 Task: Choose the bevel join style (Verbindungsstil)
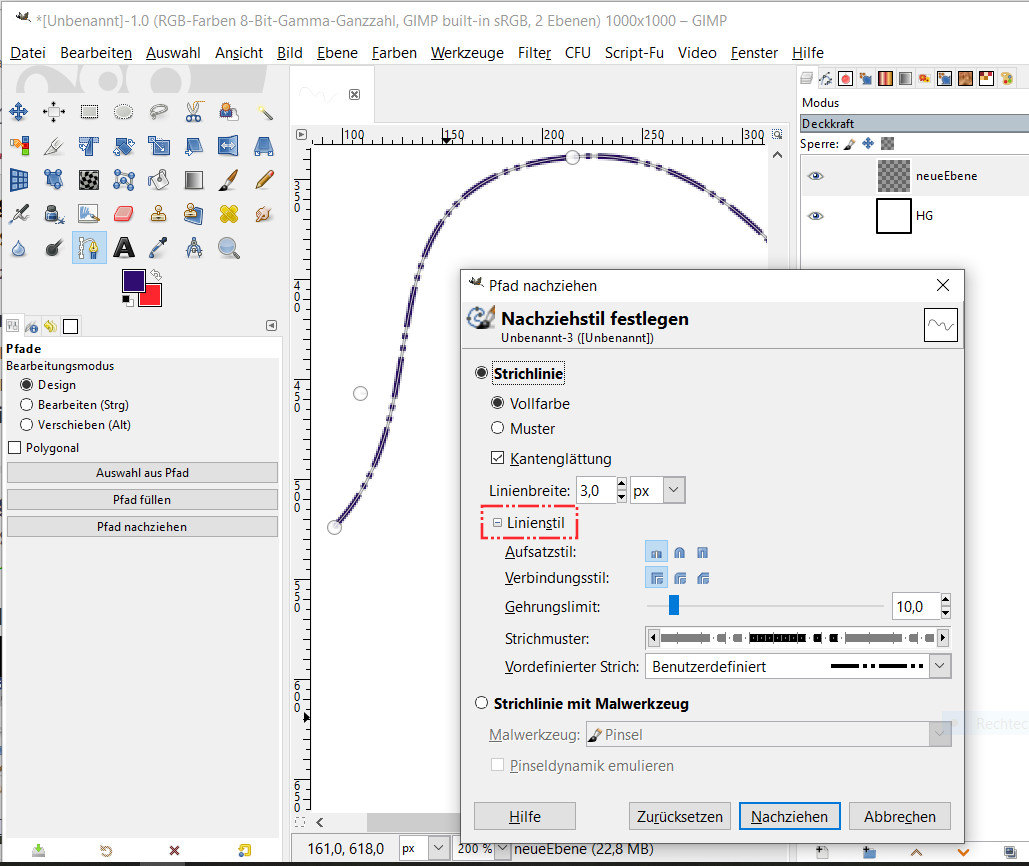coord(703,577)
